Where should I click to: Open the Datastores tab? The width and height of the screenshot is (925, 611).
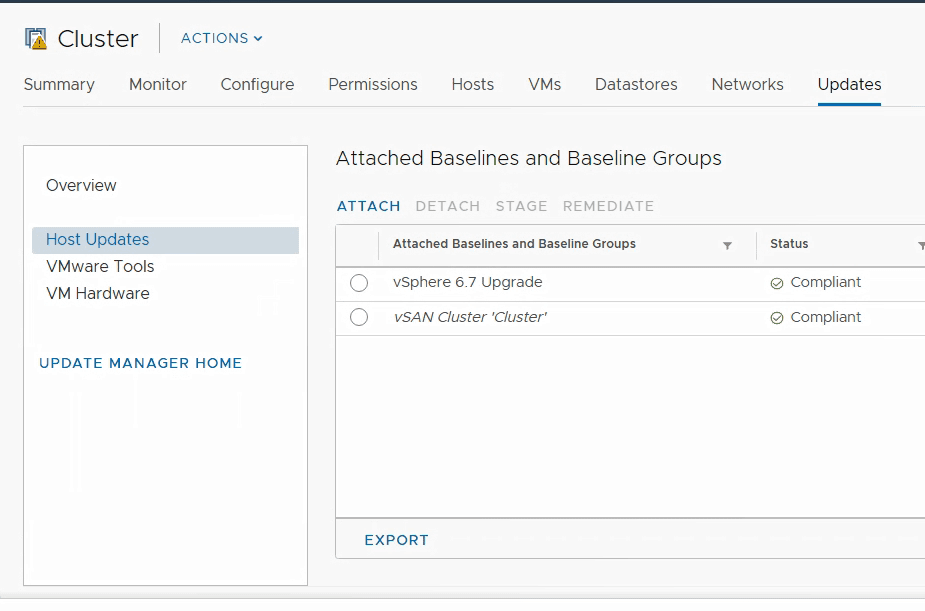pos(636,84)
